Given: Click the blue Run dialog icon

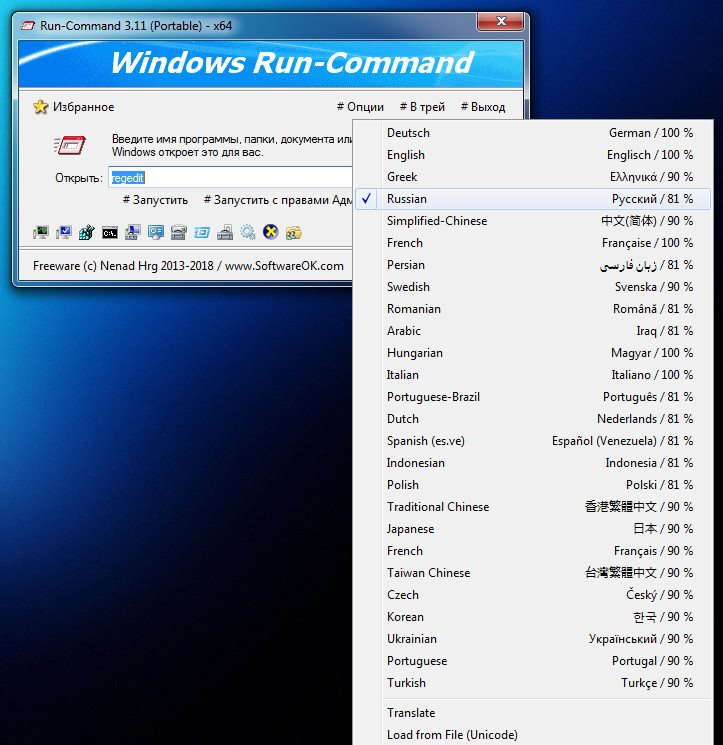Looking at the screenshot, I should point(202,233).
